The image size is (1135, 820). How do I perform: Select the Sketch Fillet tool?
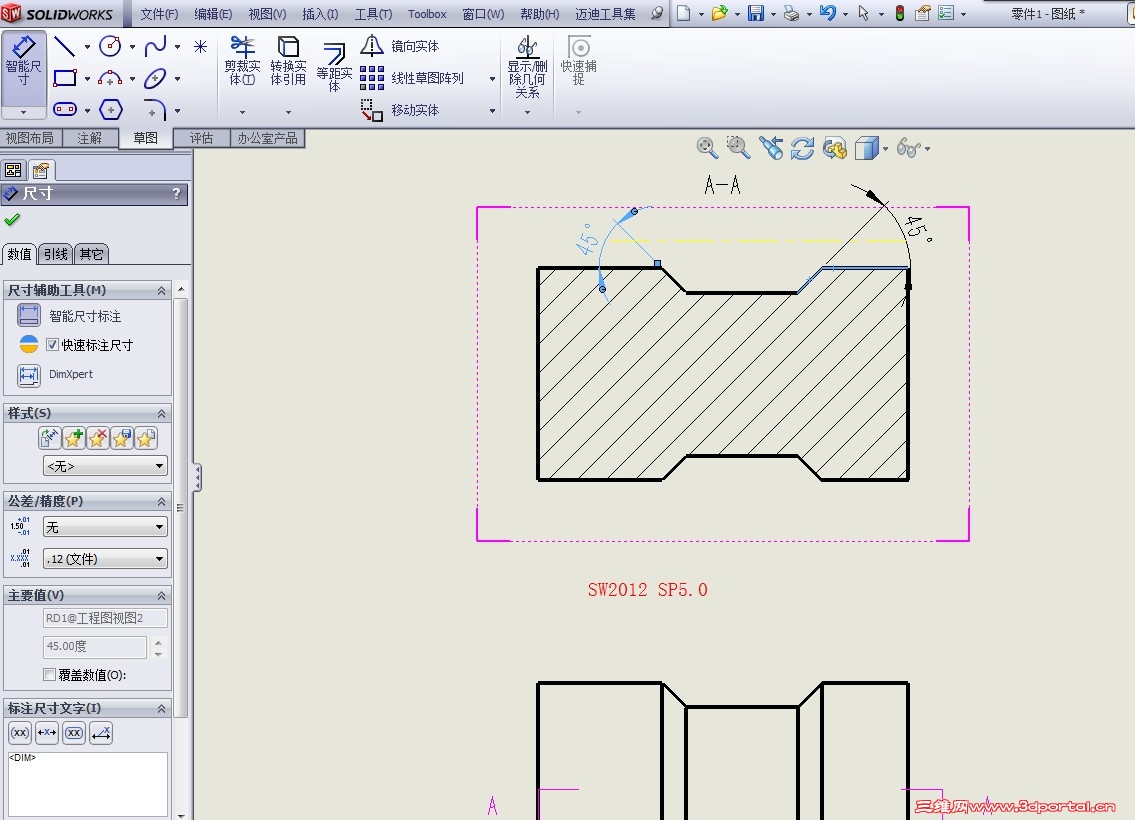[155, 109]
